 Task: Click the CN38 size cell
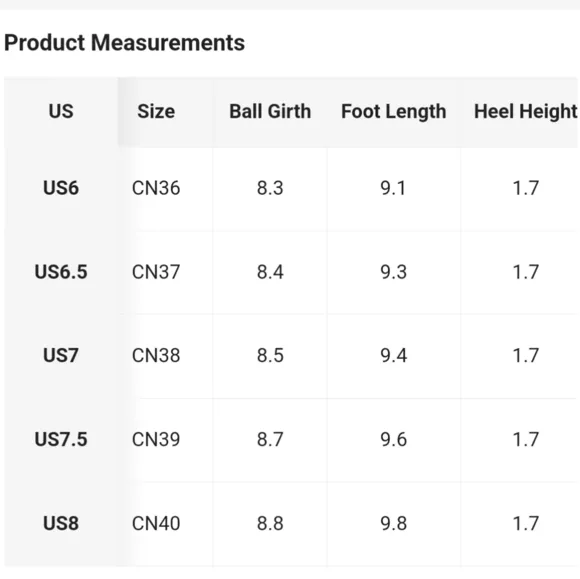pos(156,356)
